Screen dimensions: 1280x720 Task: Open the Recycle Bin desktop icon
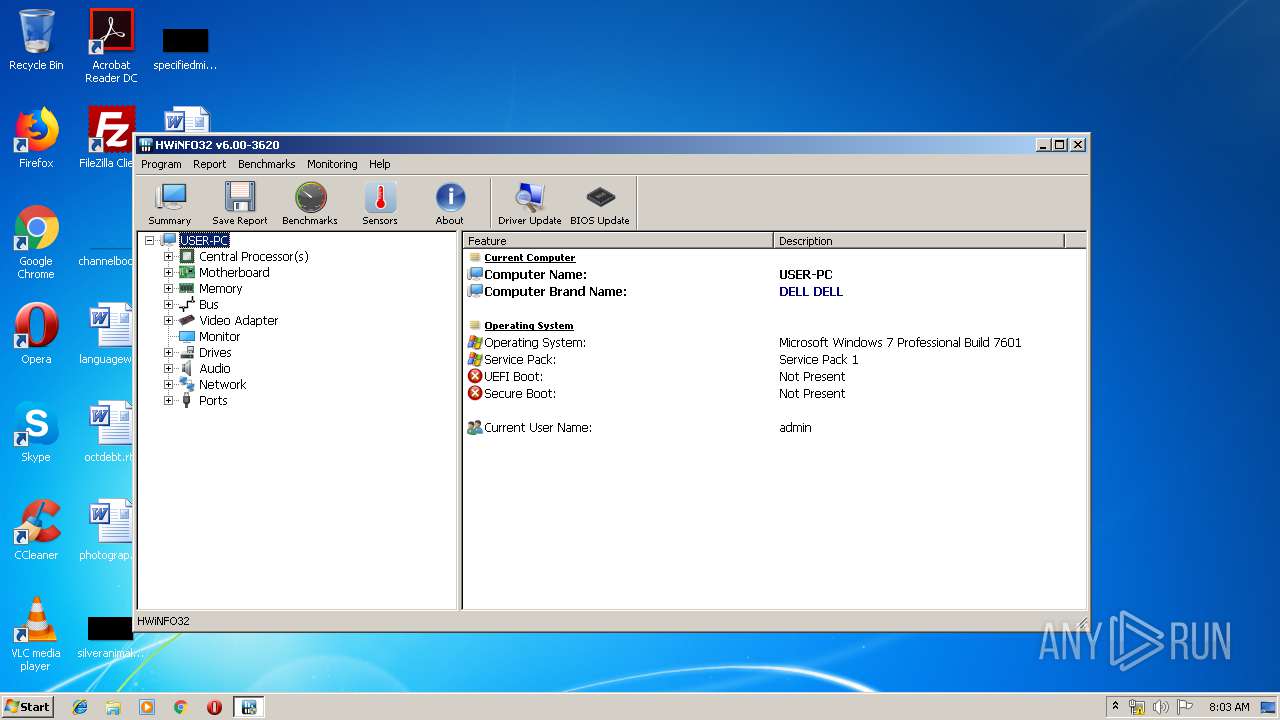click(36, 40)
